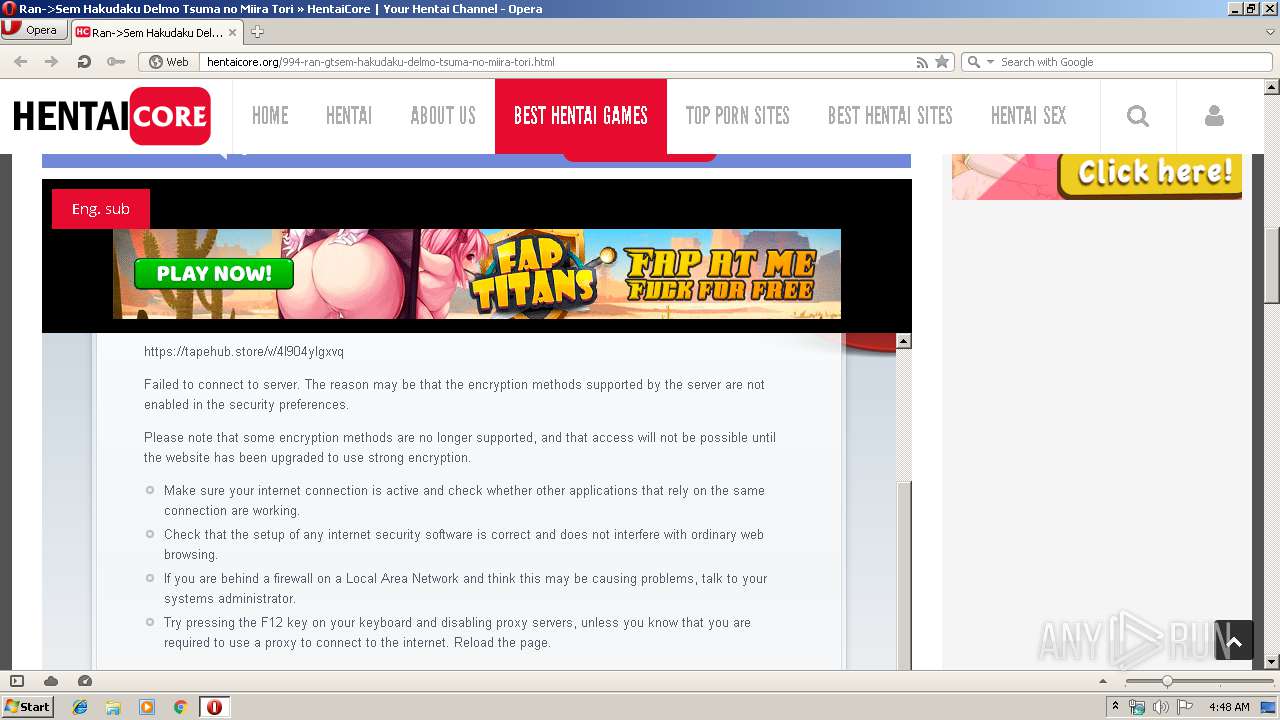Click the Eng. sub red label
The width and height of the screenshot is (1280, 720).
tap(101, 209)
